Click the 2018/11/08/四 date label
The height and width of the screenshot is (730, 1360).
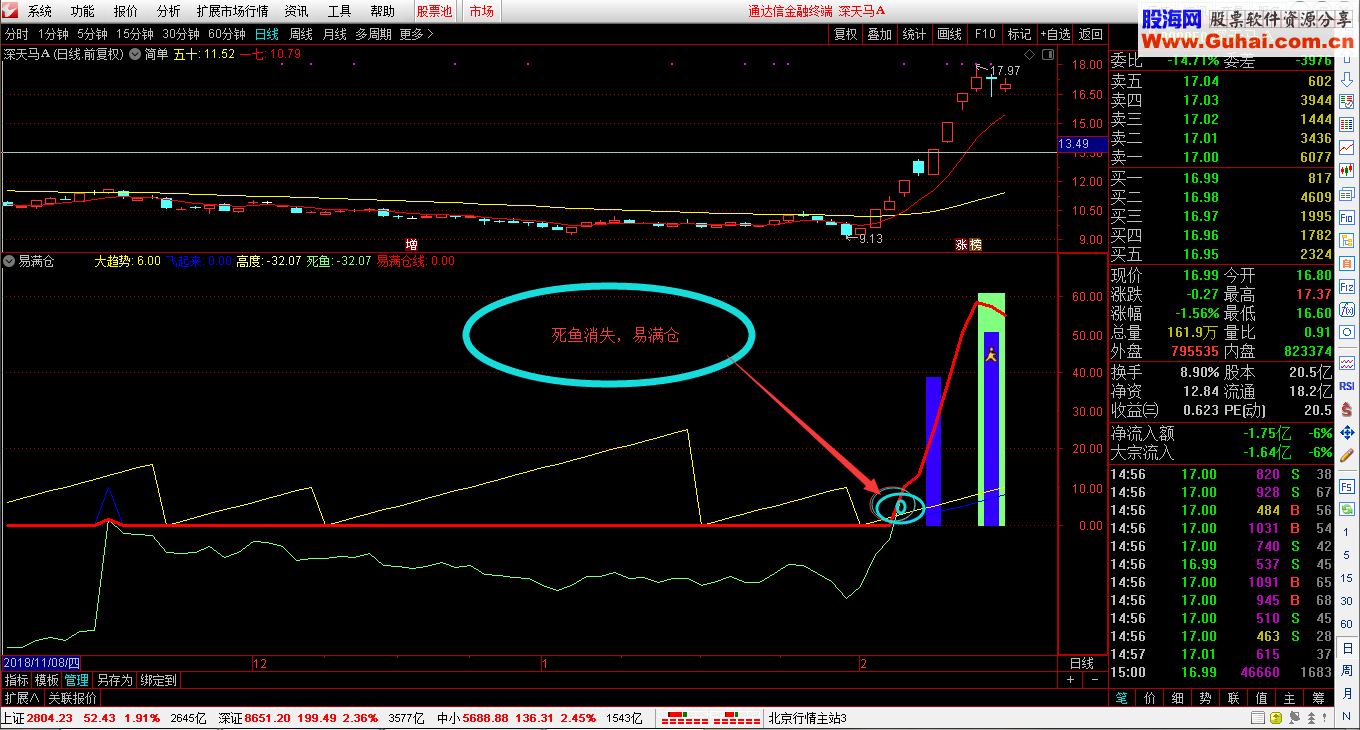point(40,663)
